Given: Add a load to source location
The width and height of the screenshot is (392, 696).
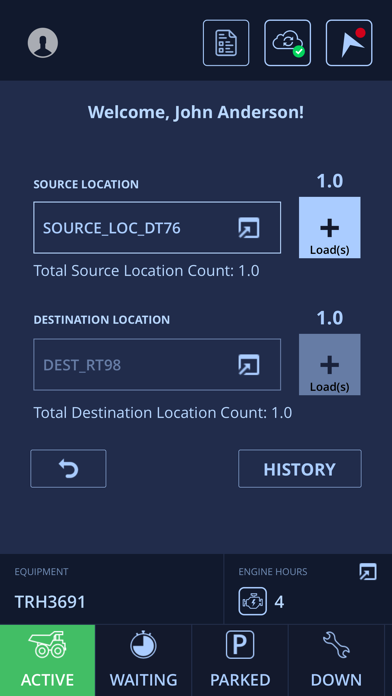Looking at the screenshot, I should click(329, 227).
